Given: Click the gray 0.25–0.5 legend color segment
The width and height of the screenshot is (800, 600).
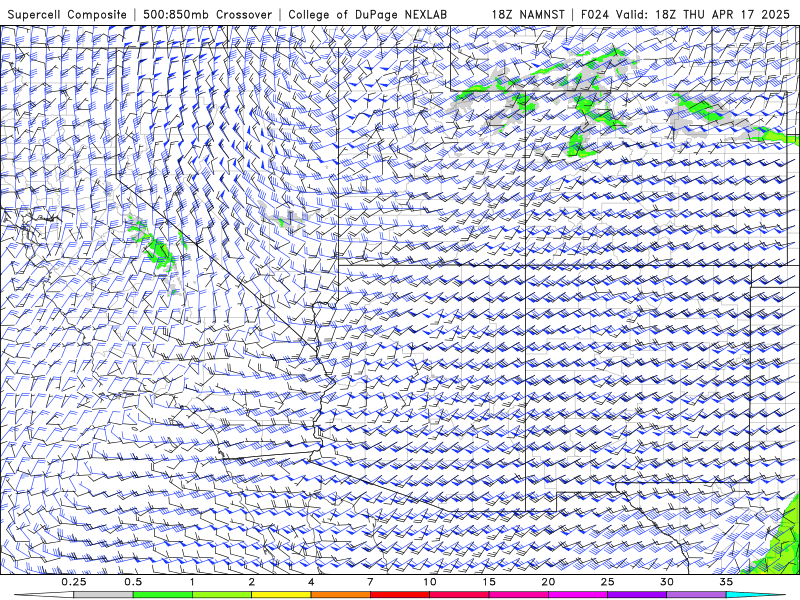Looking at the screenshot, I should (104, 595).
